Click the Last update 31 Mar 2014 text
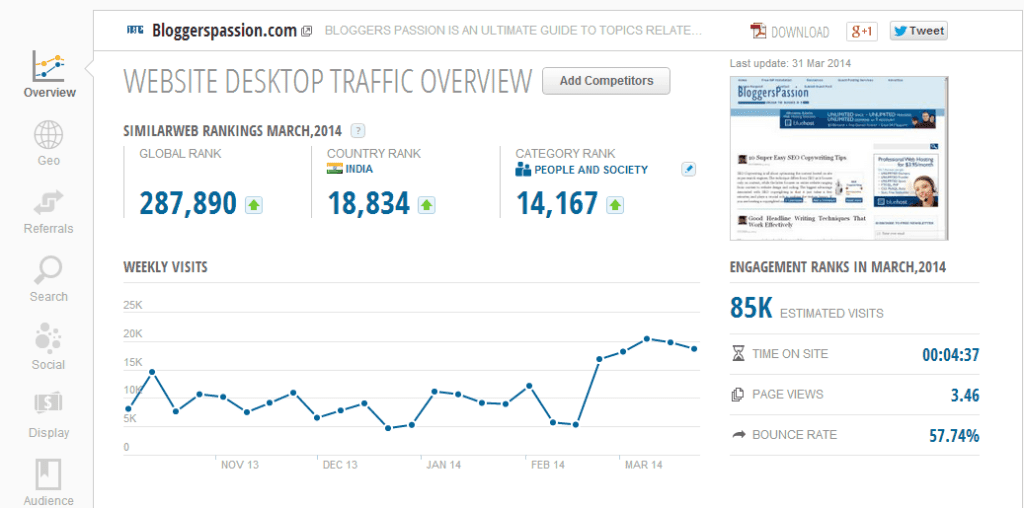Viewport: 1024px width, 508px height. [x=790, y=63]
